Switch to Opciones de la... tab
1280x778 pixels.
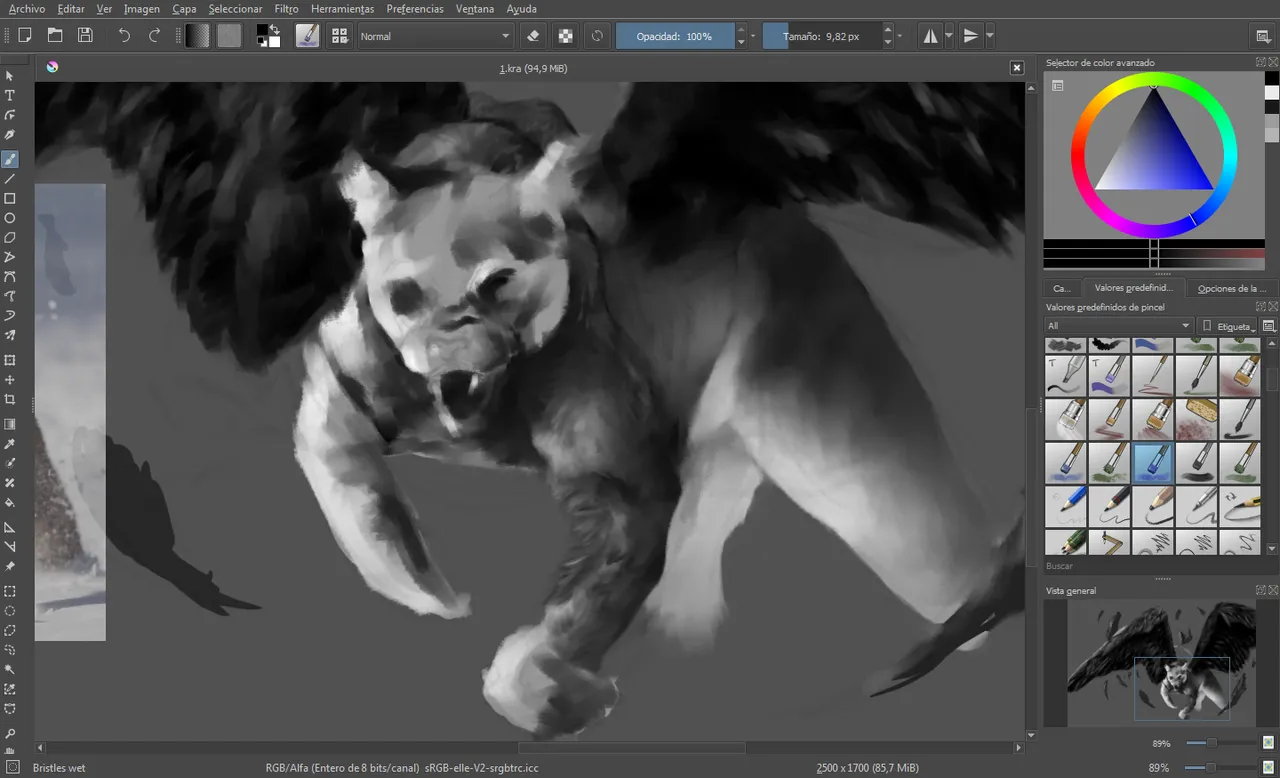click(1231, 288)
